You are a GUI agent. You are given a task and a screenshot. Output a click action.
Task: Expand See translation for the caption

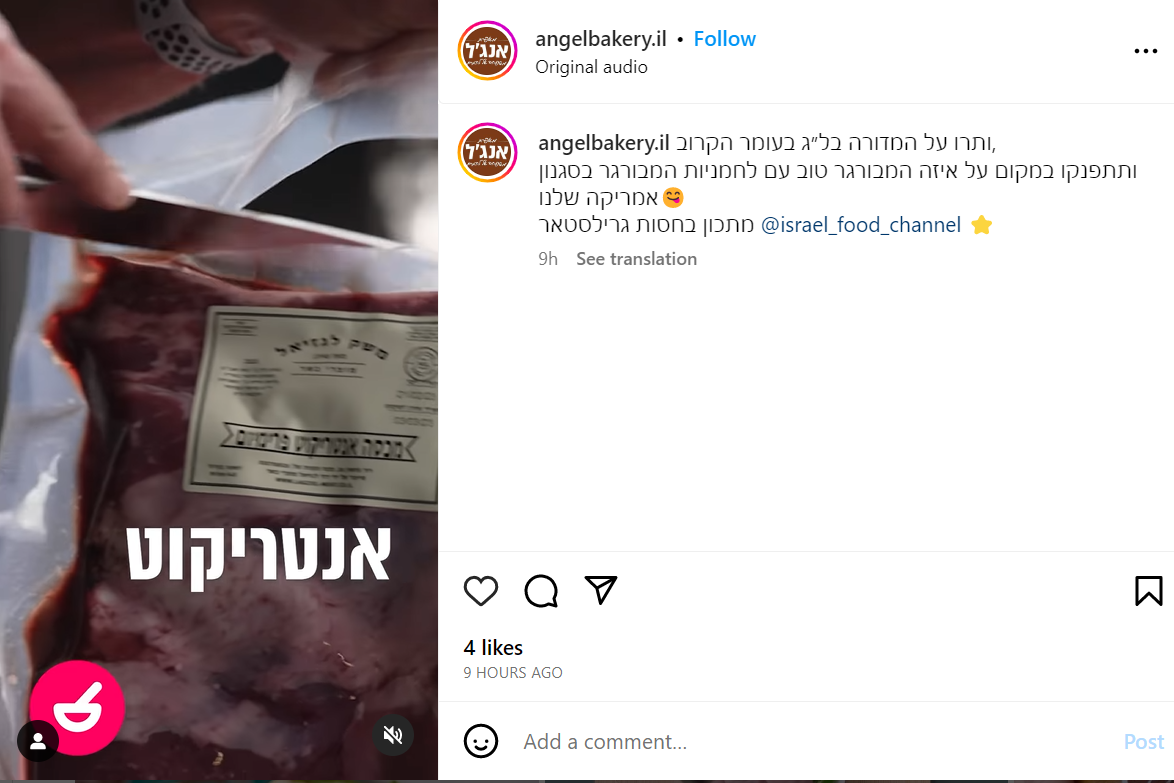click(636, 259)
